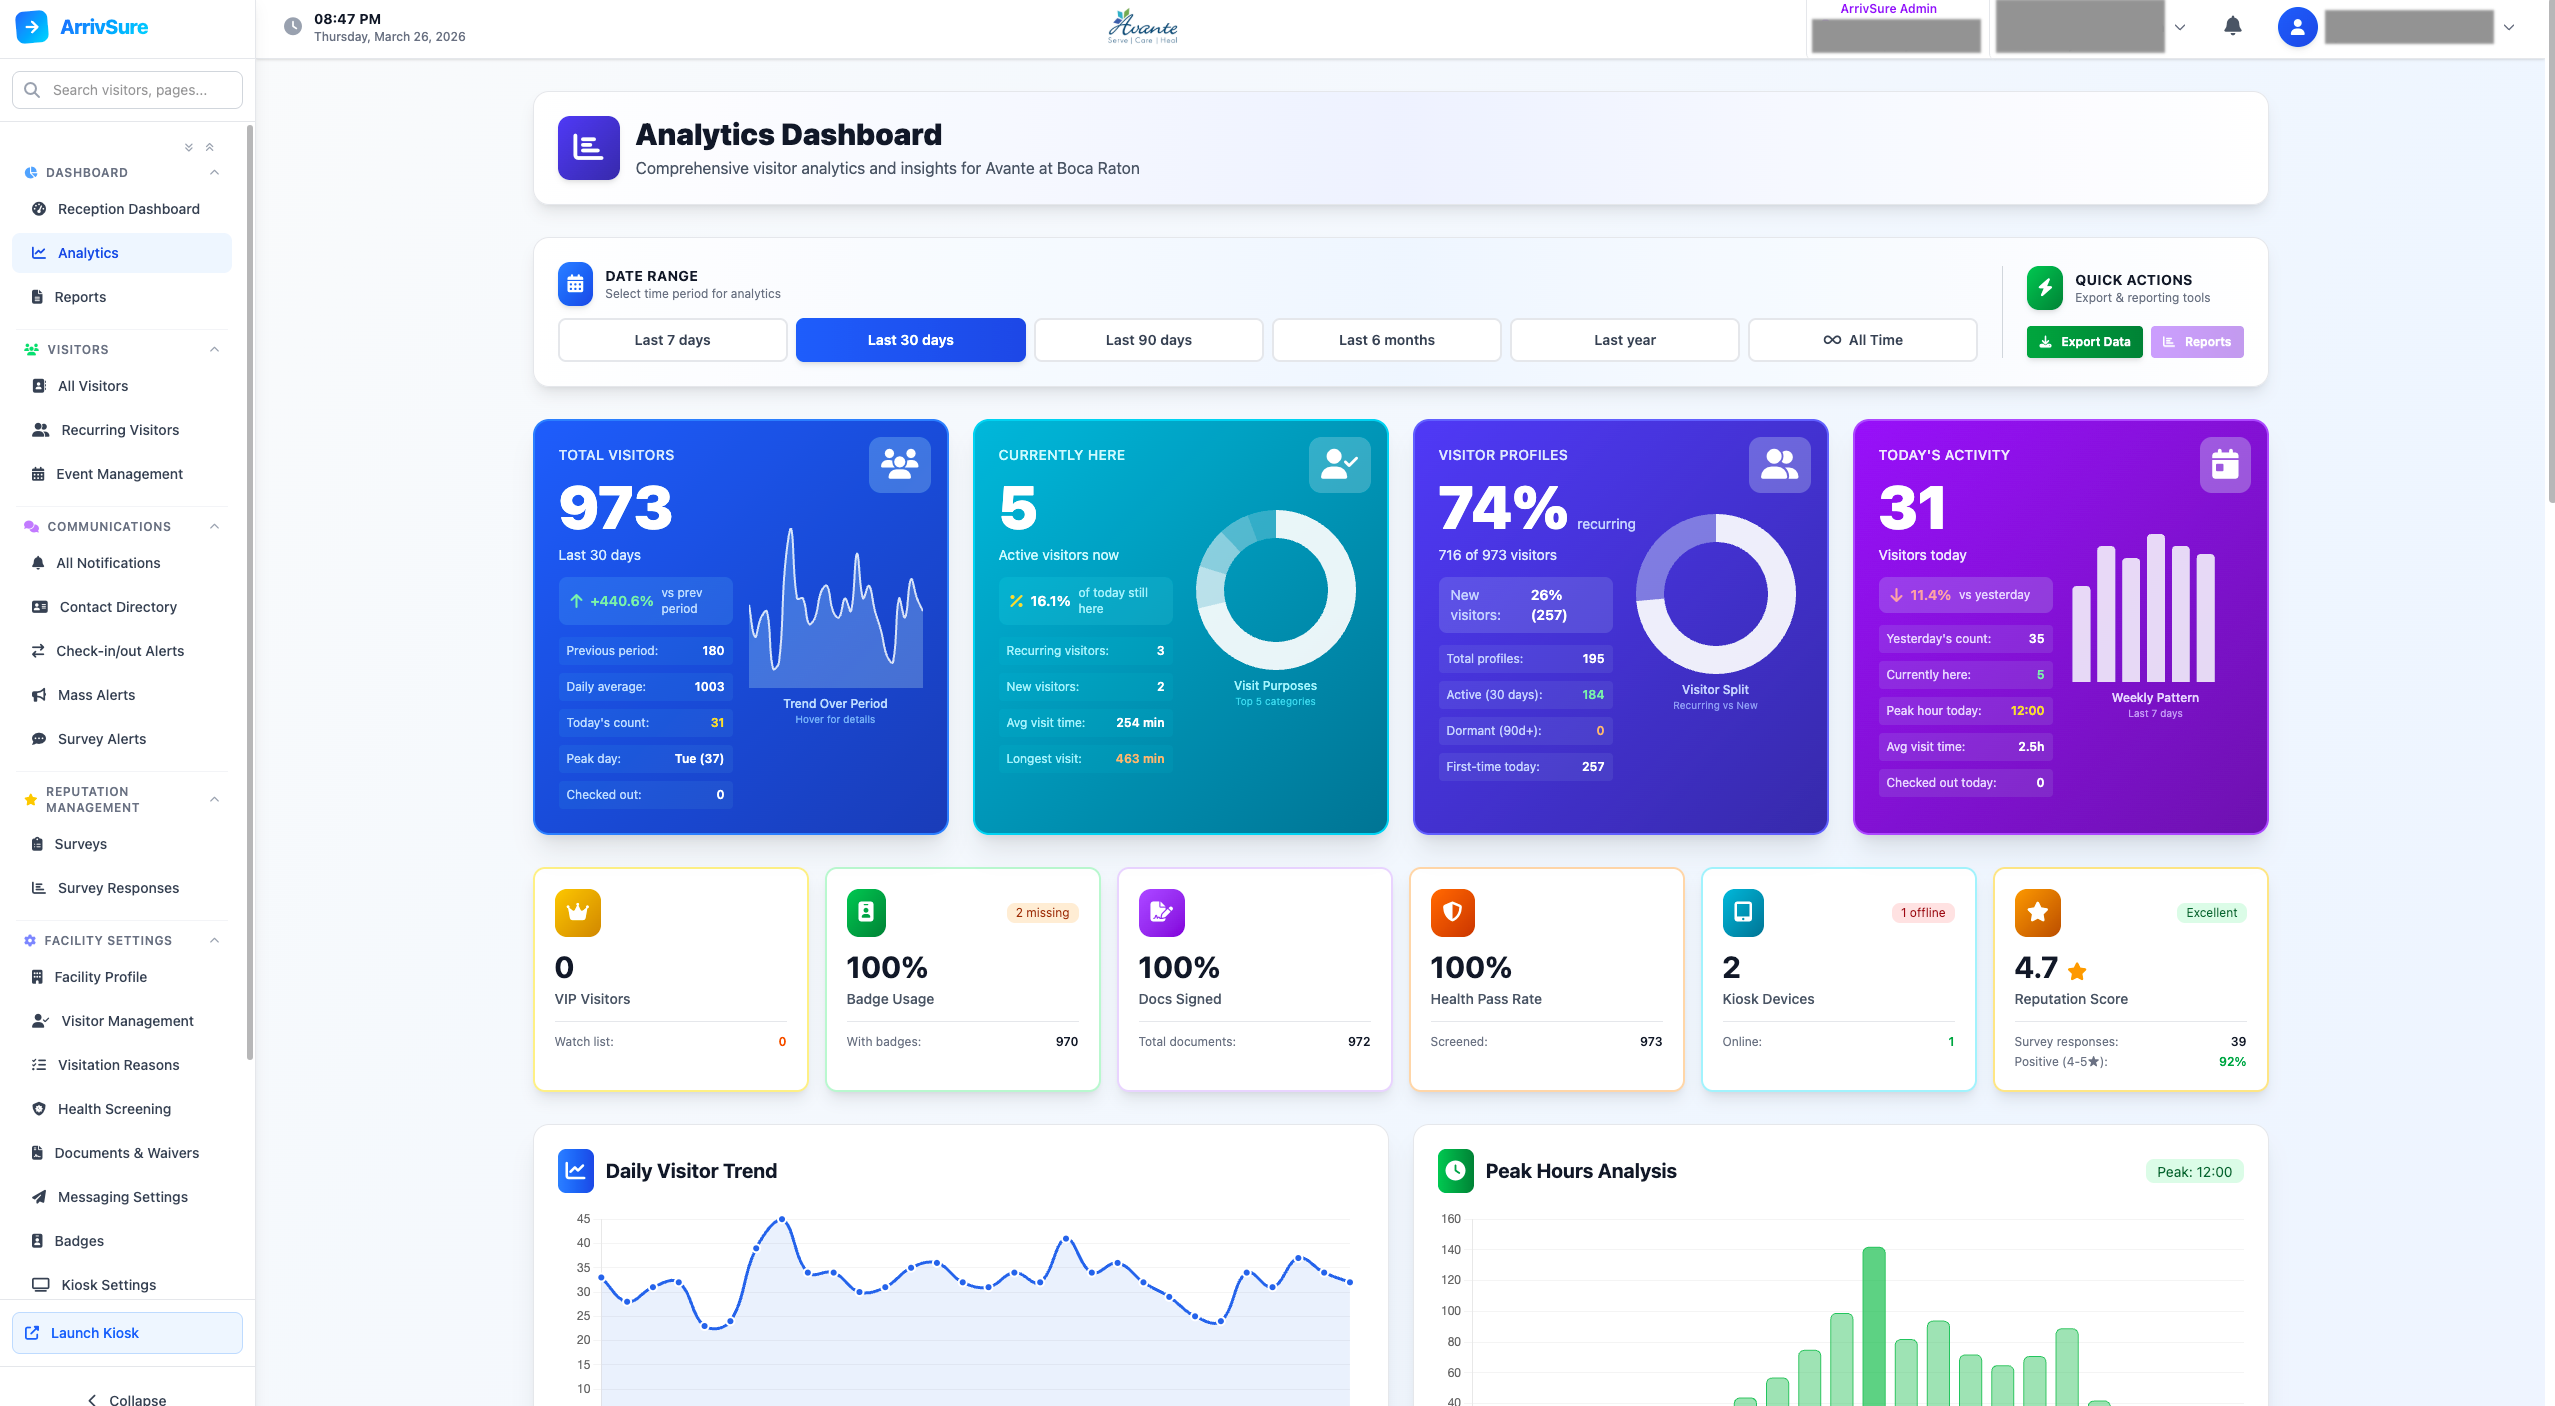Open Reception Dashboard in sidebar
The image size is (2555, 1406).
click(x=128, y=209)
